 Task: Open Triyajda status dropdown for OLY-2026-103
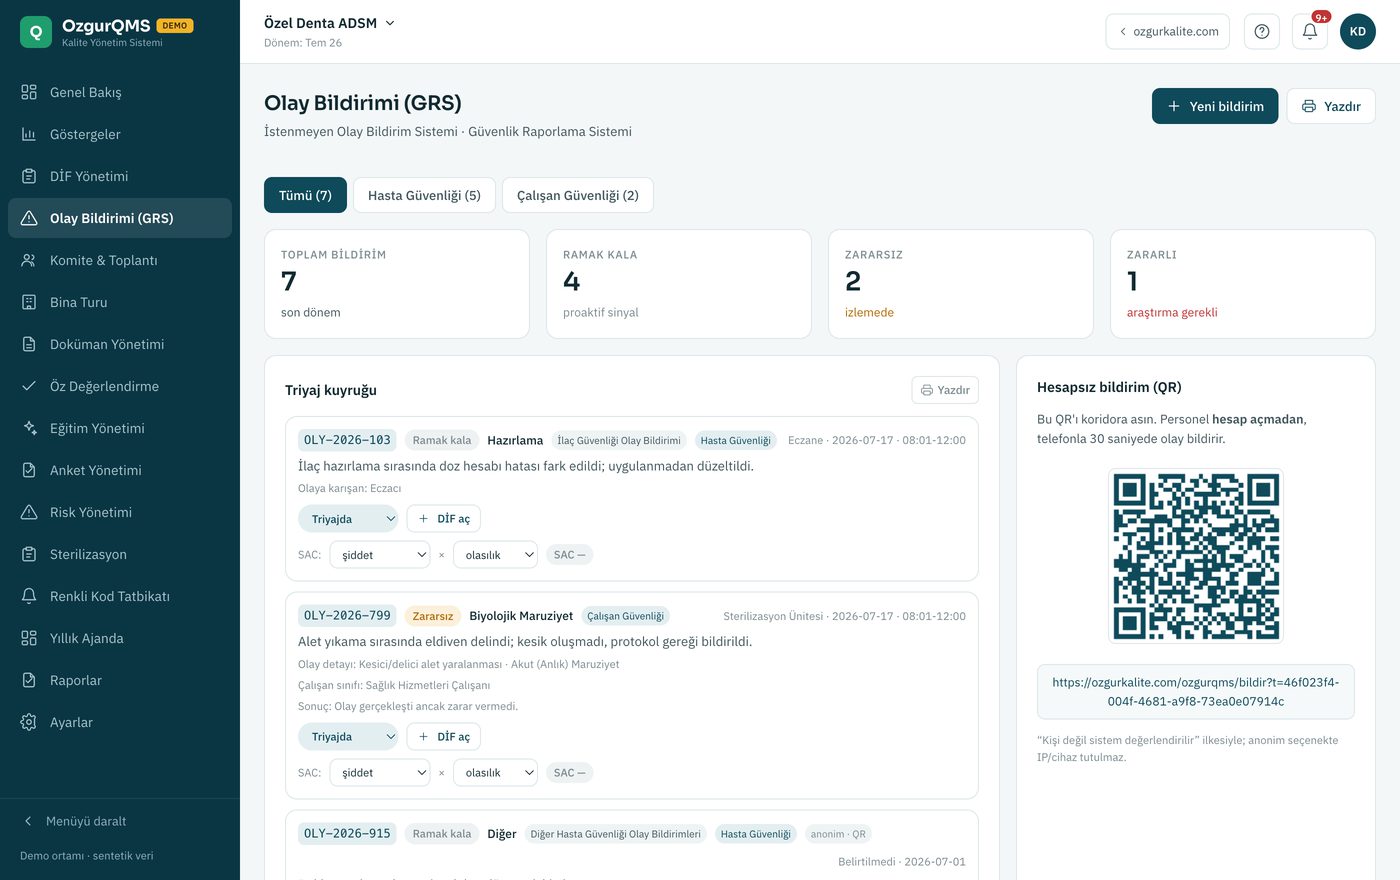[348, 519]
